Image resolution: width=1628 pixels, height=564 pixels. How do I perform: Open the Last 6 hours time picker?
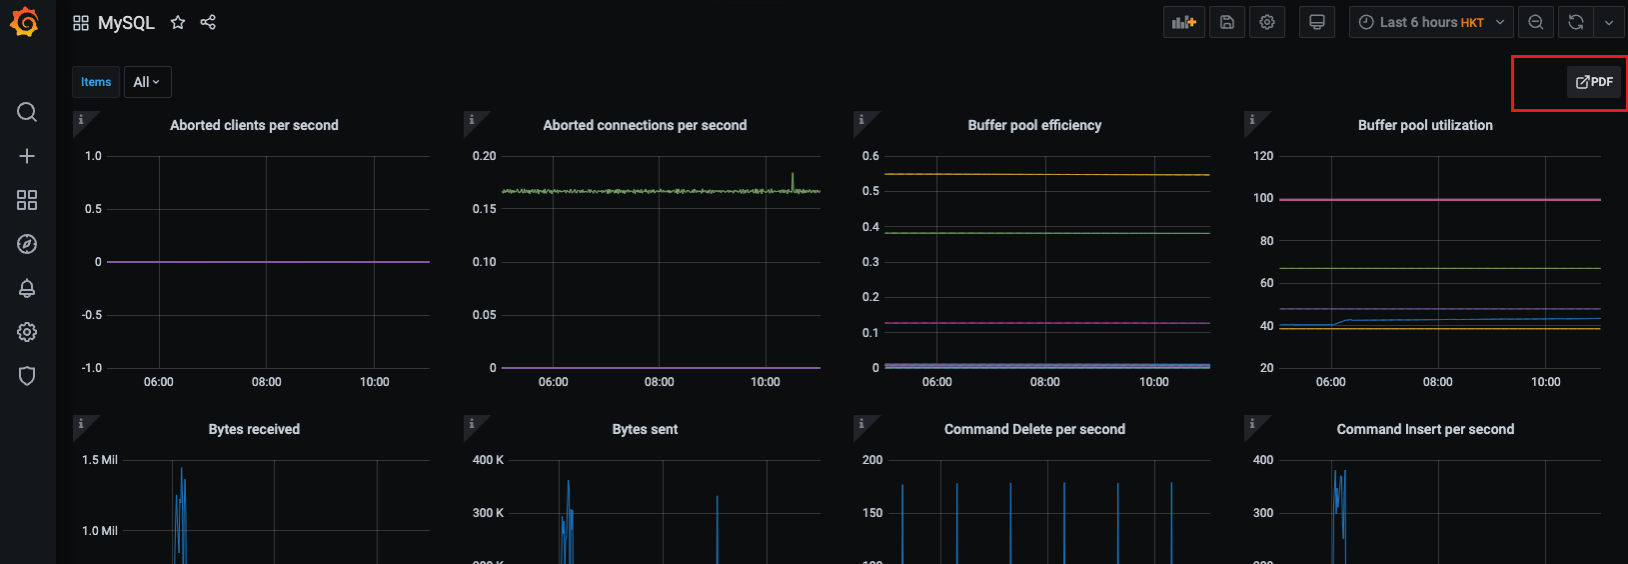click(1430, 22)
